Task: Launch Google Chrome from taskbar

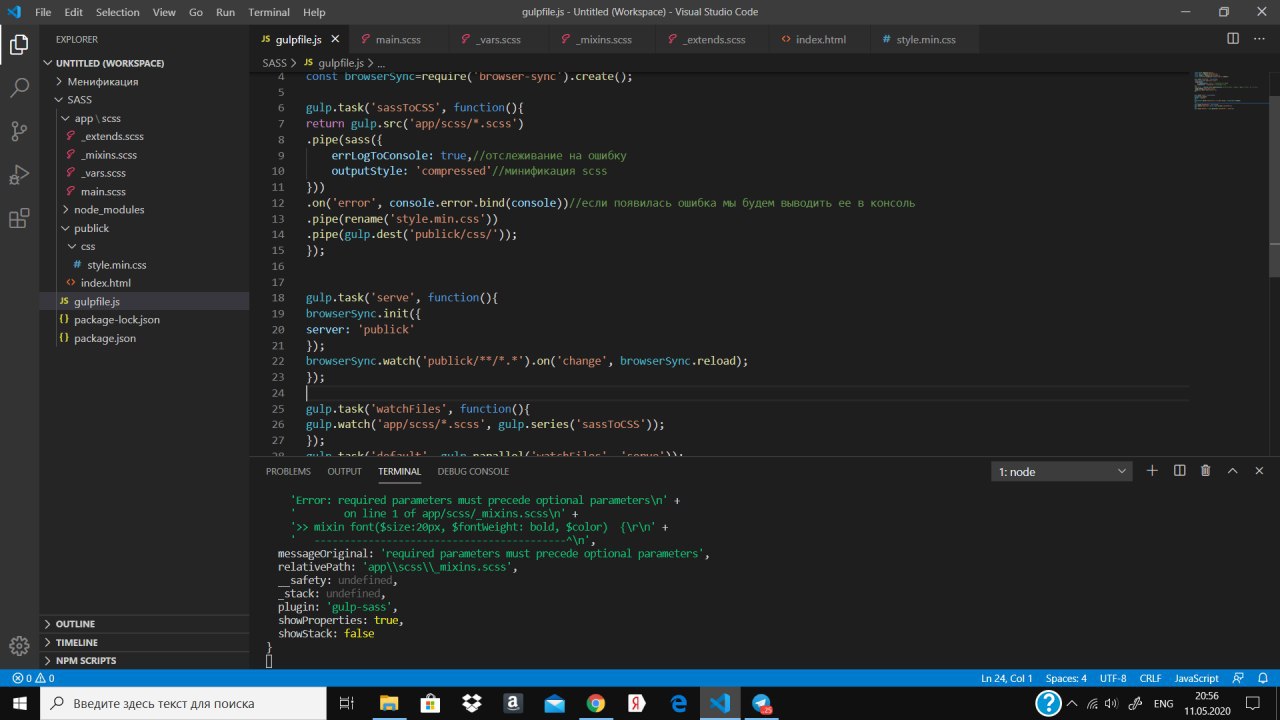Action: coord(595,703)
